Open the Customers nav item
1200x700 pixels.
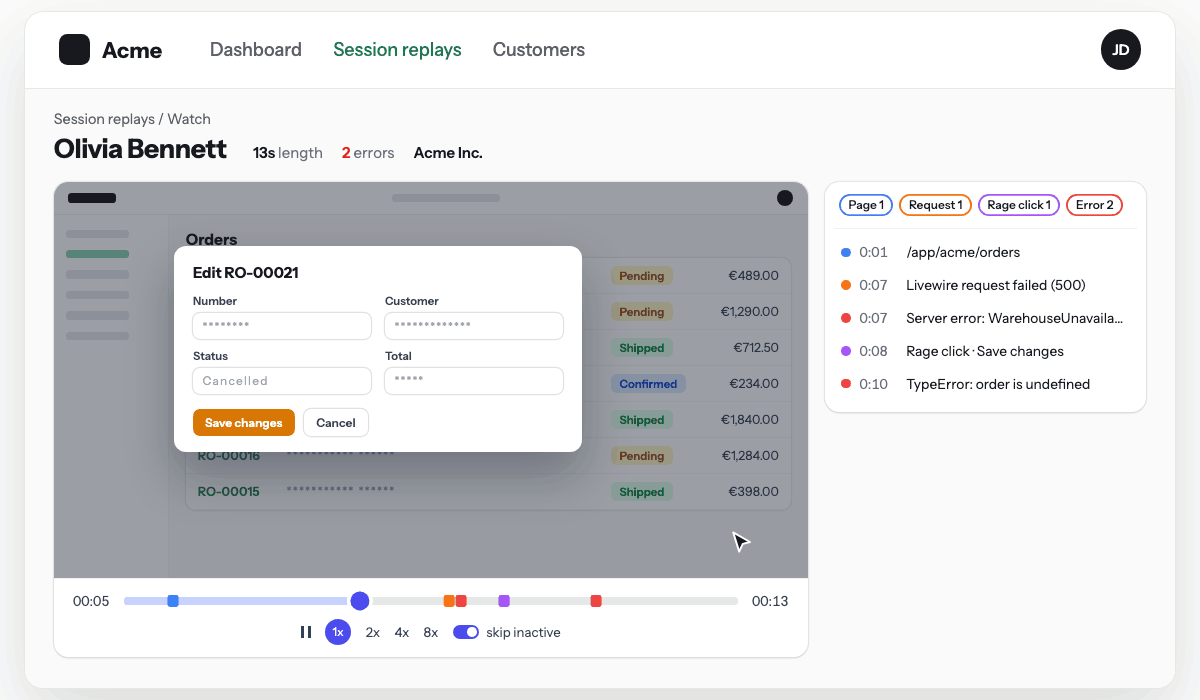(539, 49)
